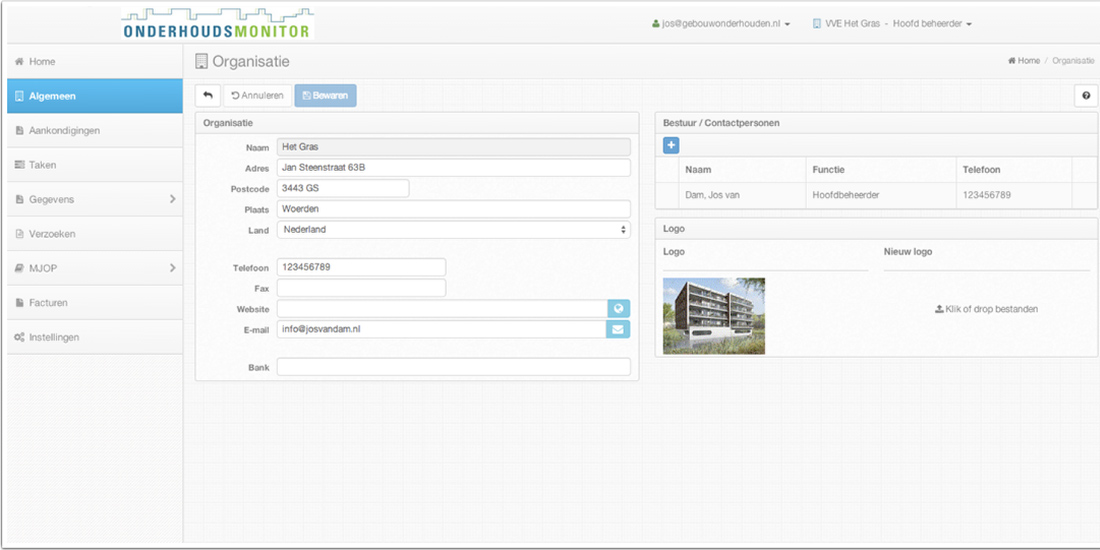Image resolution: width=1100 pixels, height=550 pixels.
Task: Expand the MJOP sidebar menu
Action: click(x=94, y=268)
